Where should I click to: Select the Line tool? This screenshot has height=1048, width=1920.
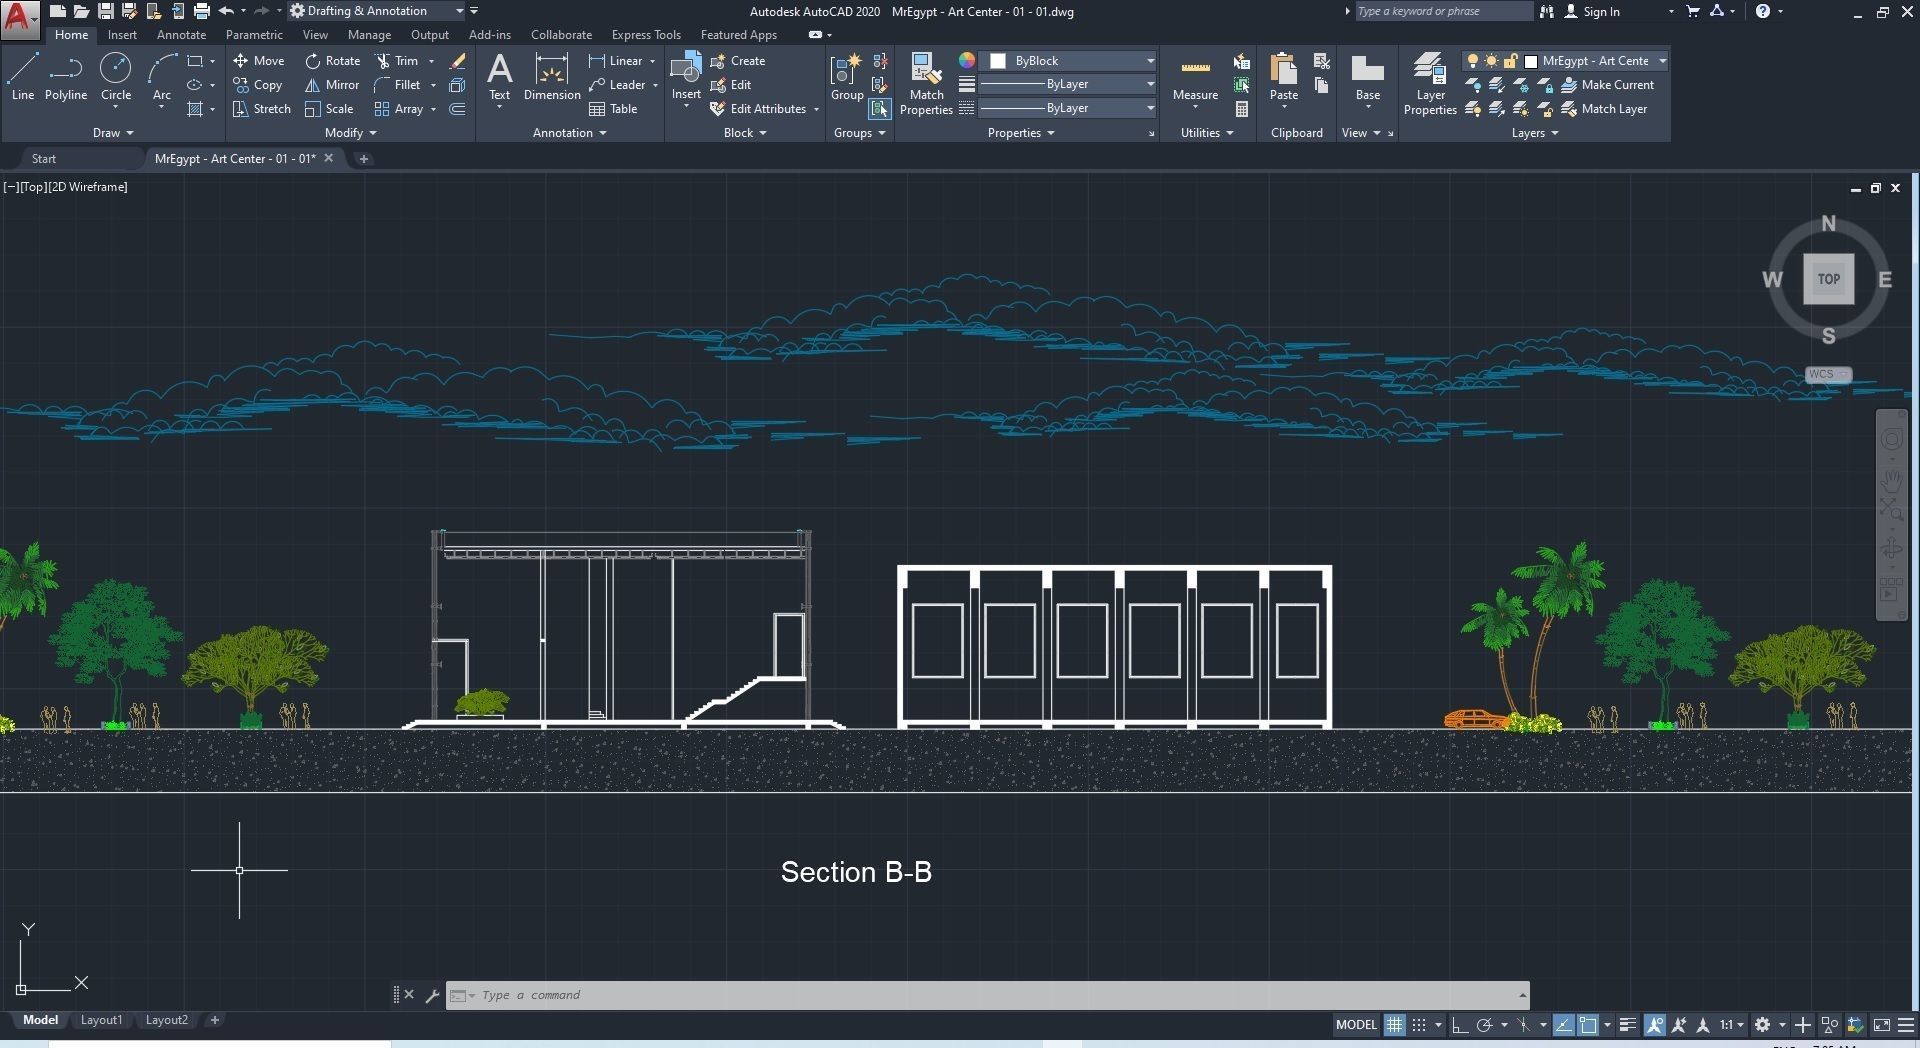point(22,77)
